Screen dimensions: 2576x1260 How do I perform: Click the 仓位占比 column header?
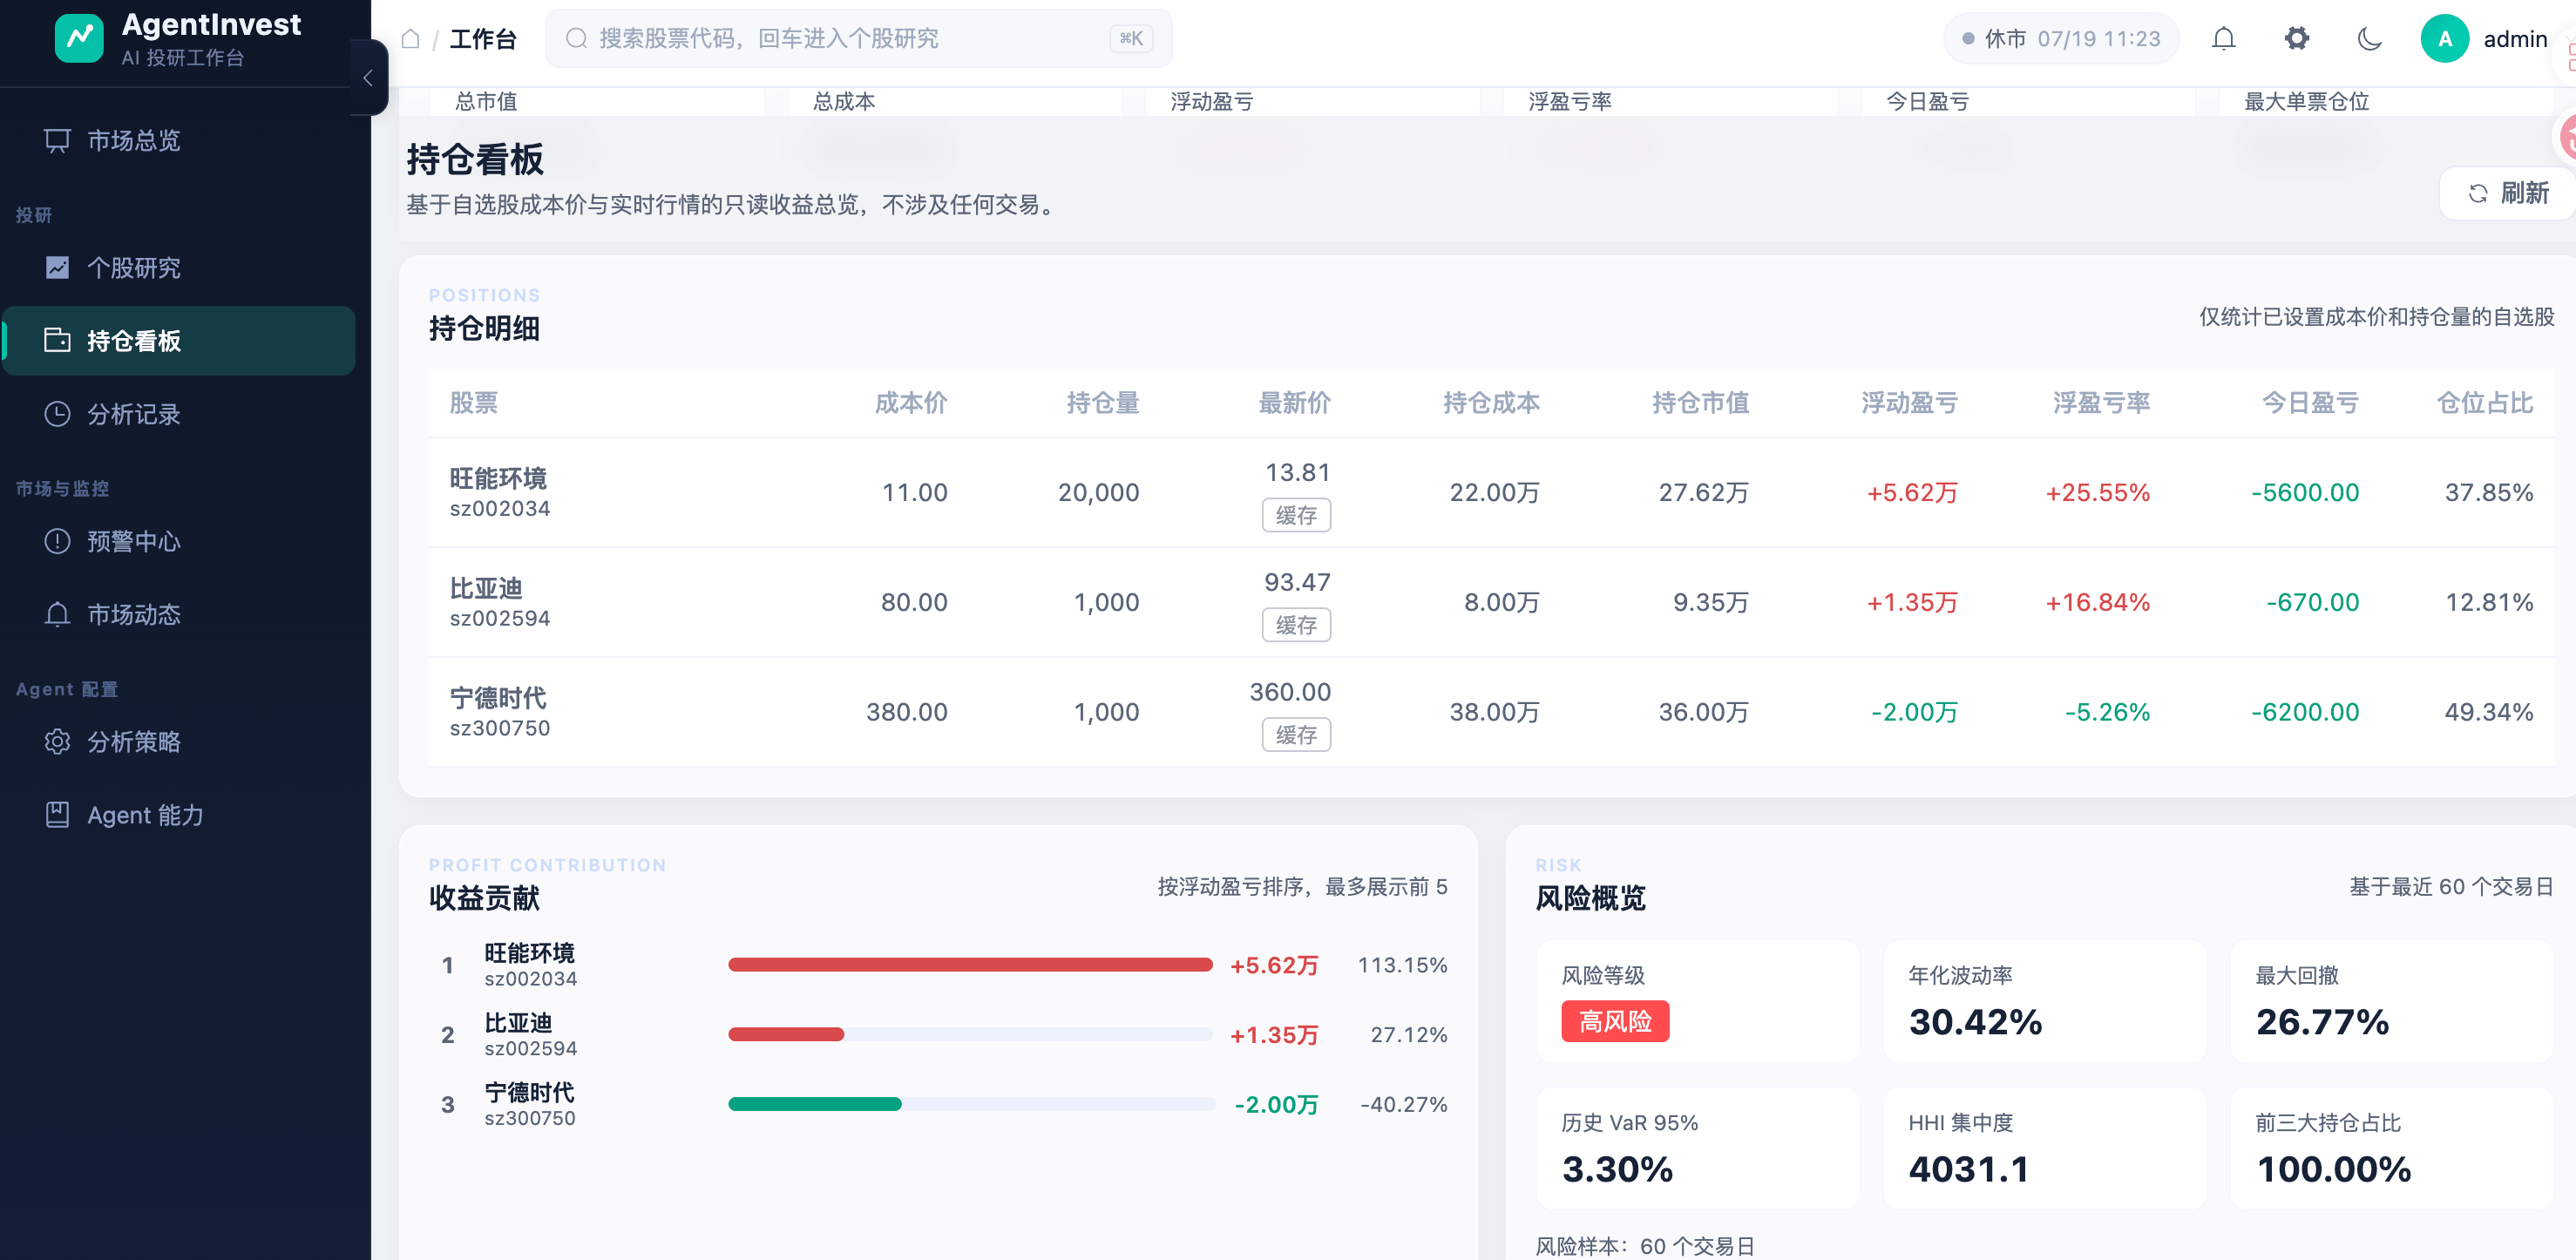pos(2484,403)
